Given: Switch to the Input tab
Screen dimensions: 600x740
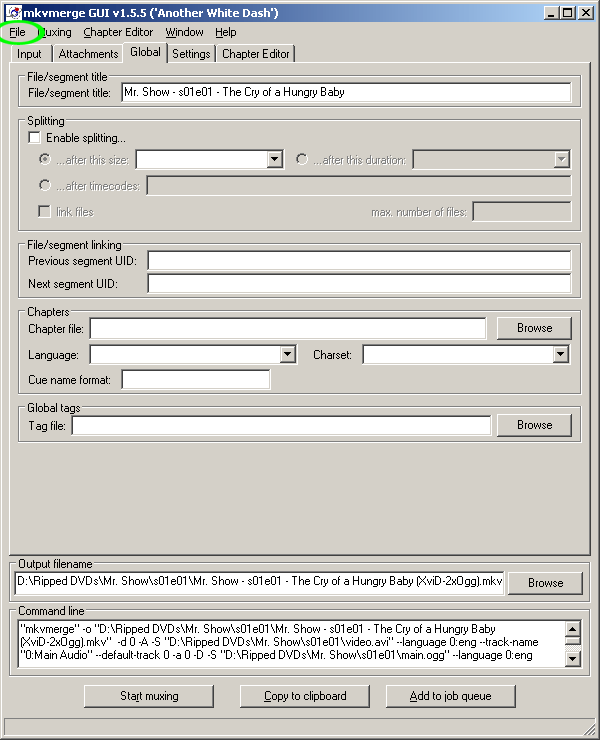Looking at the screenshot, I should [x=29, y=54].
